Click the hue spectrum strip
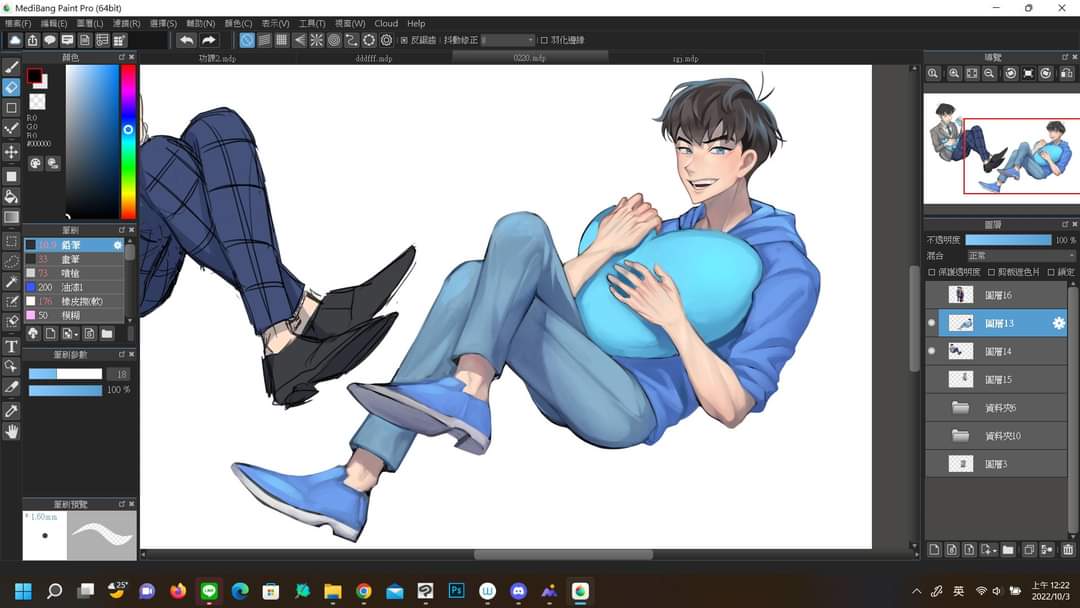 128,142
